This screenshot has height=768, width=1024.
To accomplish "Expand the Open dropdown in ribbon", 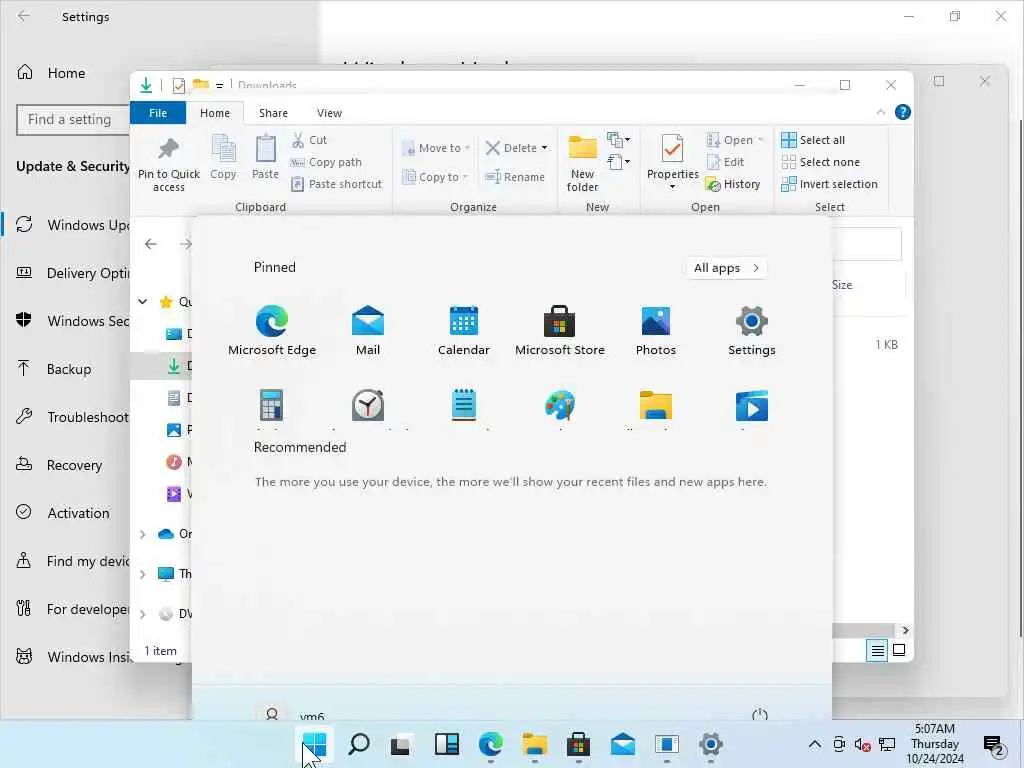I will 761,140.
